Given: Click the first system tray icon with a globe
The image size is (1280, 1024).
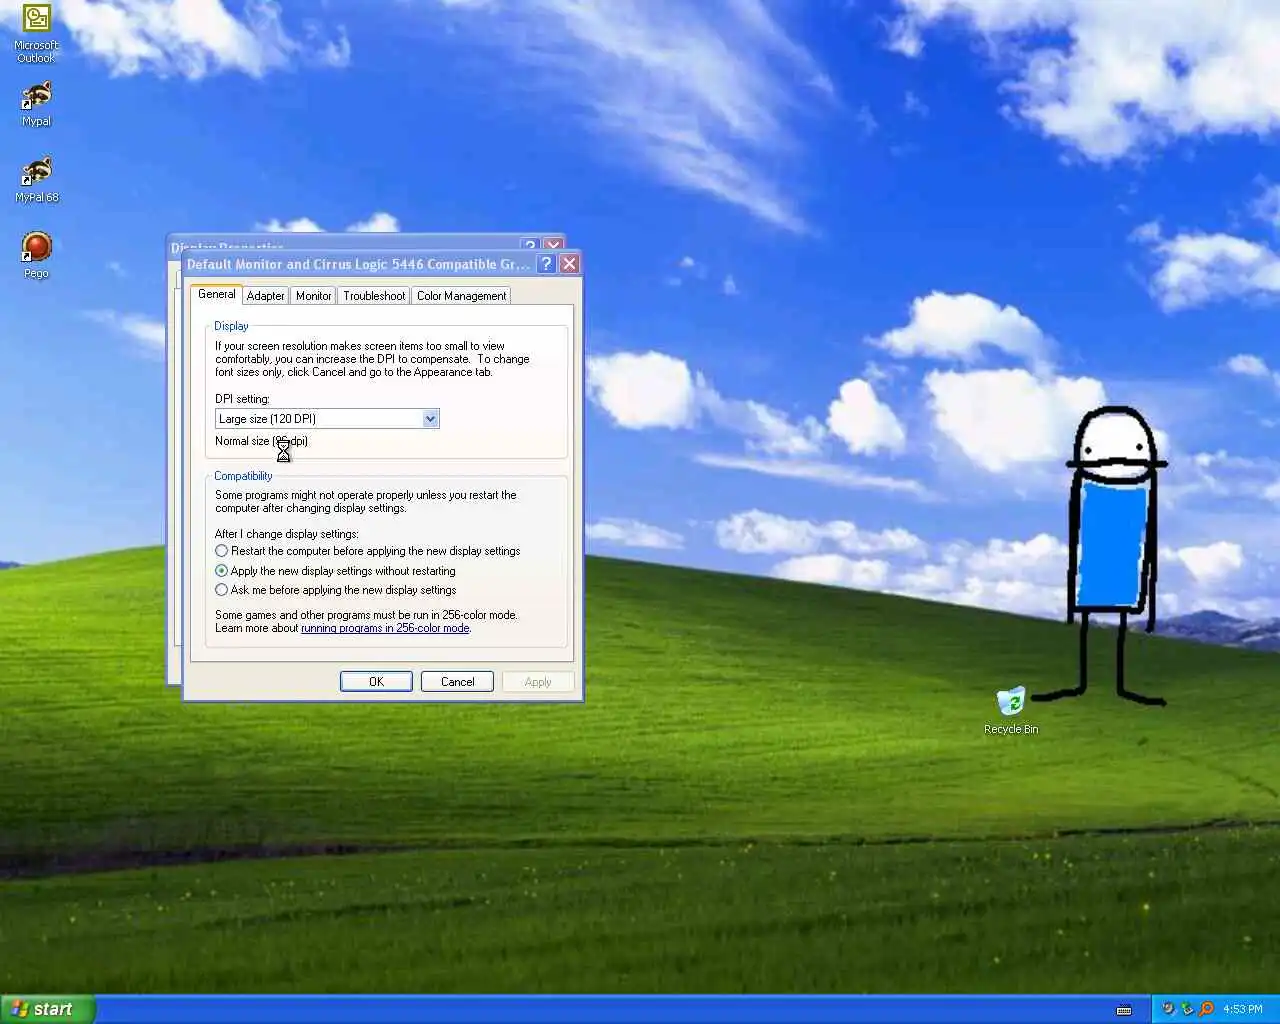Looking at the screenshot, I should pos(1167,1009).
